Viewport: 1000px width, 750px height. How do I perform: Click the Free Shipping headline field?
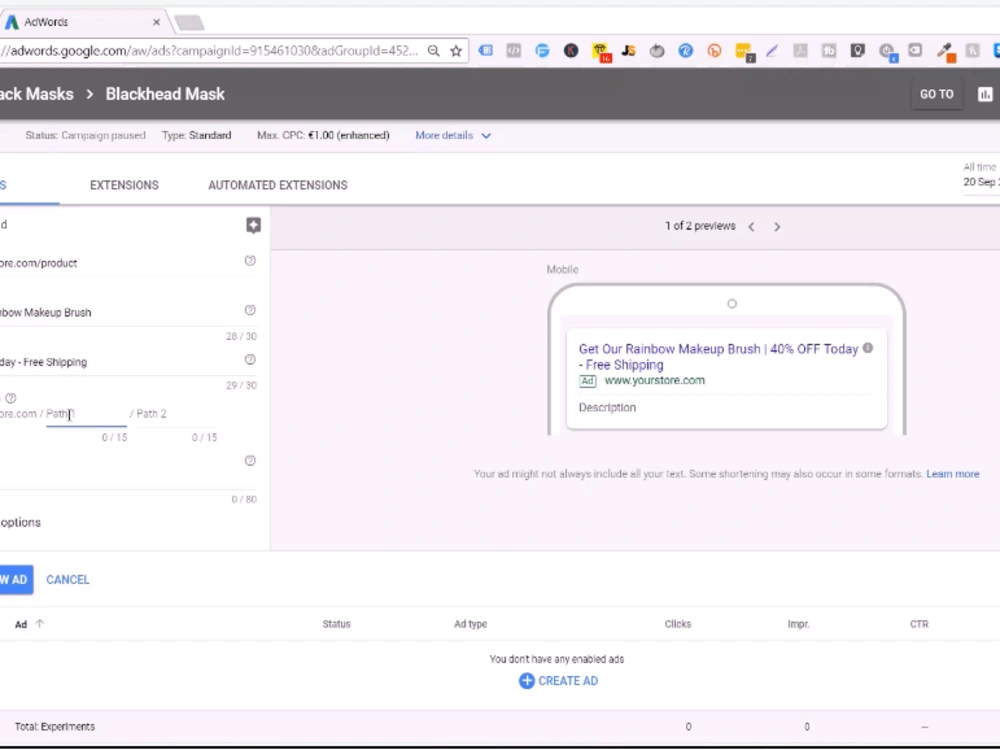click(121, 362)
